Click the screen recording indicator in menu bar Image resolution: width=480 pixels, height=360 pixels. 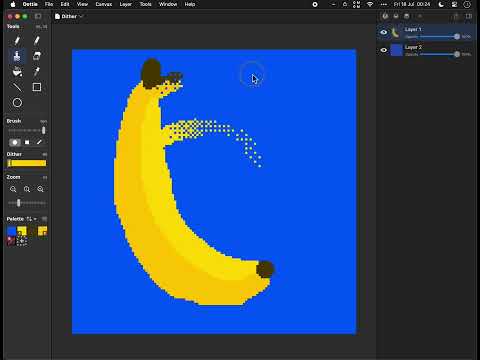315,4
